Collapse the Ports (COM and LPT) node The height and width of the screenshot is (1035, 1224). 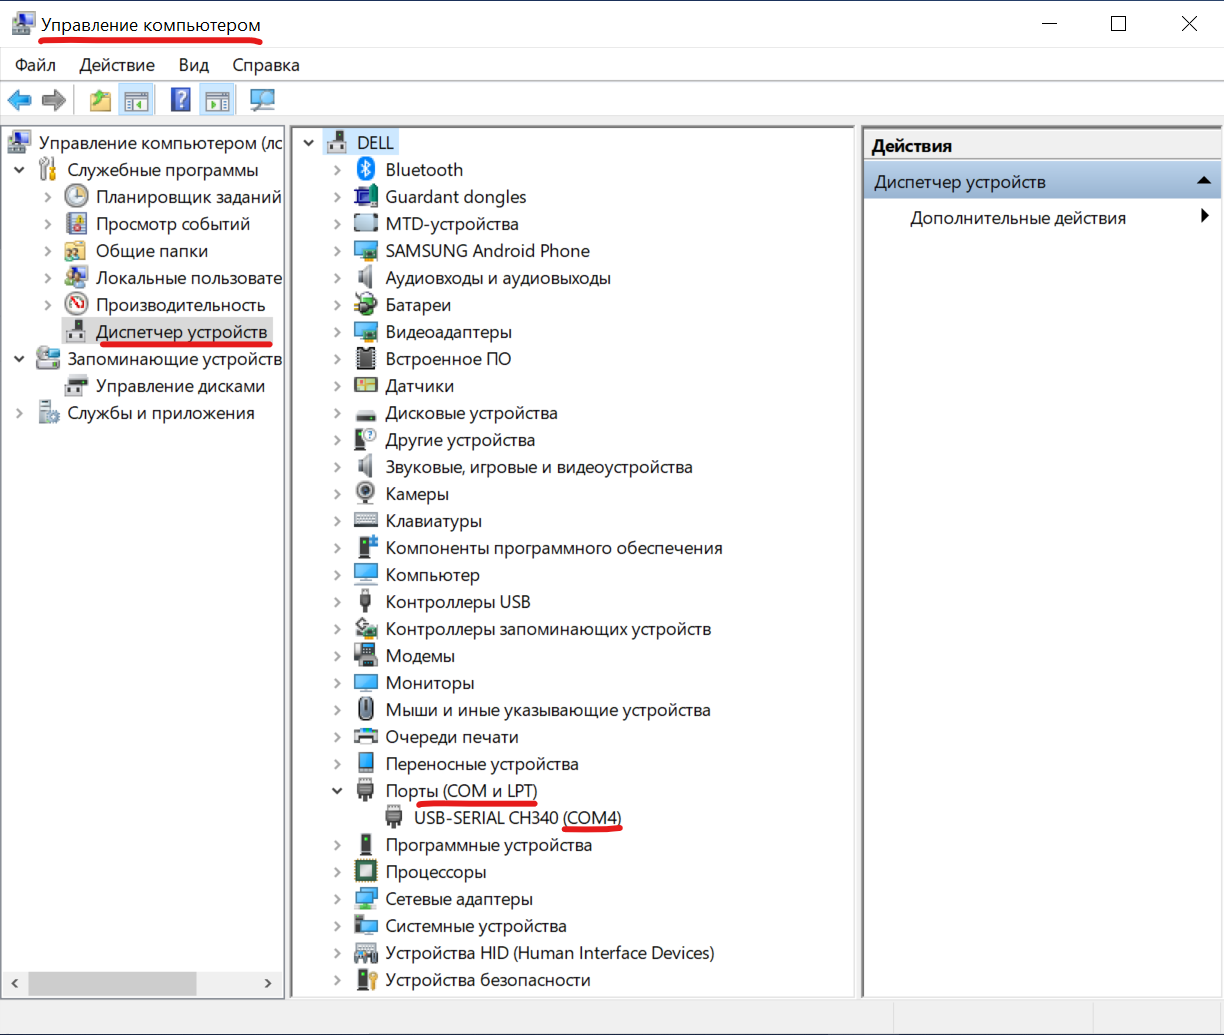tap(337, 791)
